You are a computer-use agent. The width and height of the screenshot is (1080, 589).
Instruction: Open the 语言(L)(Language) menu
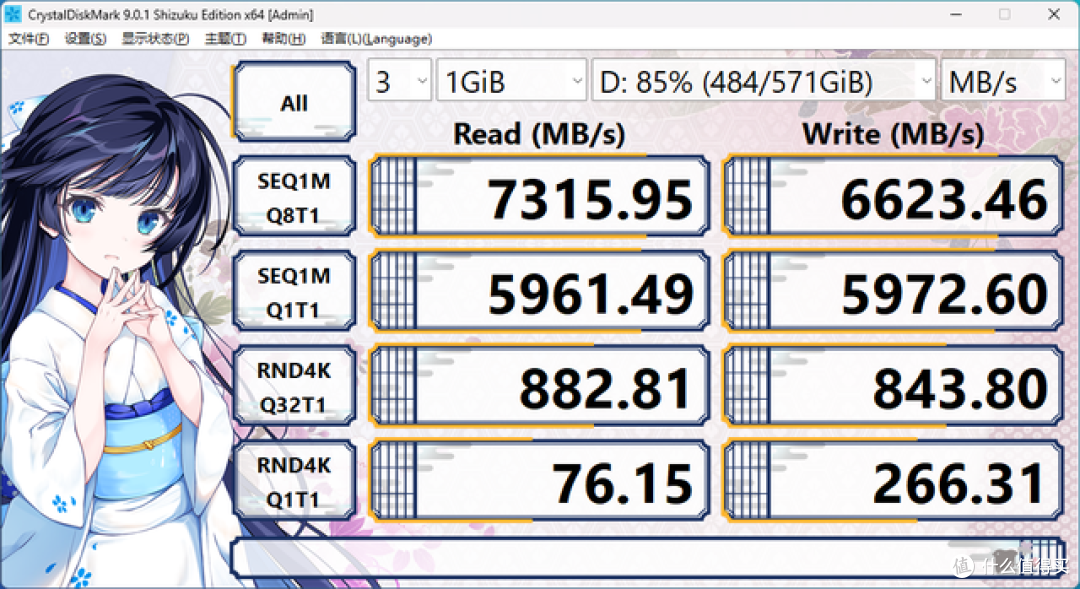(377, 39)
